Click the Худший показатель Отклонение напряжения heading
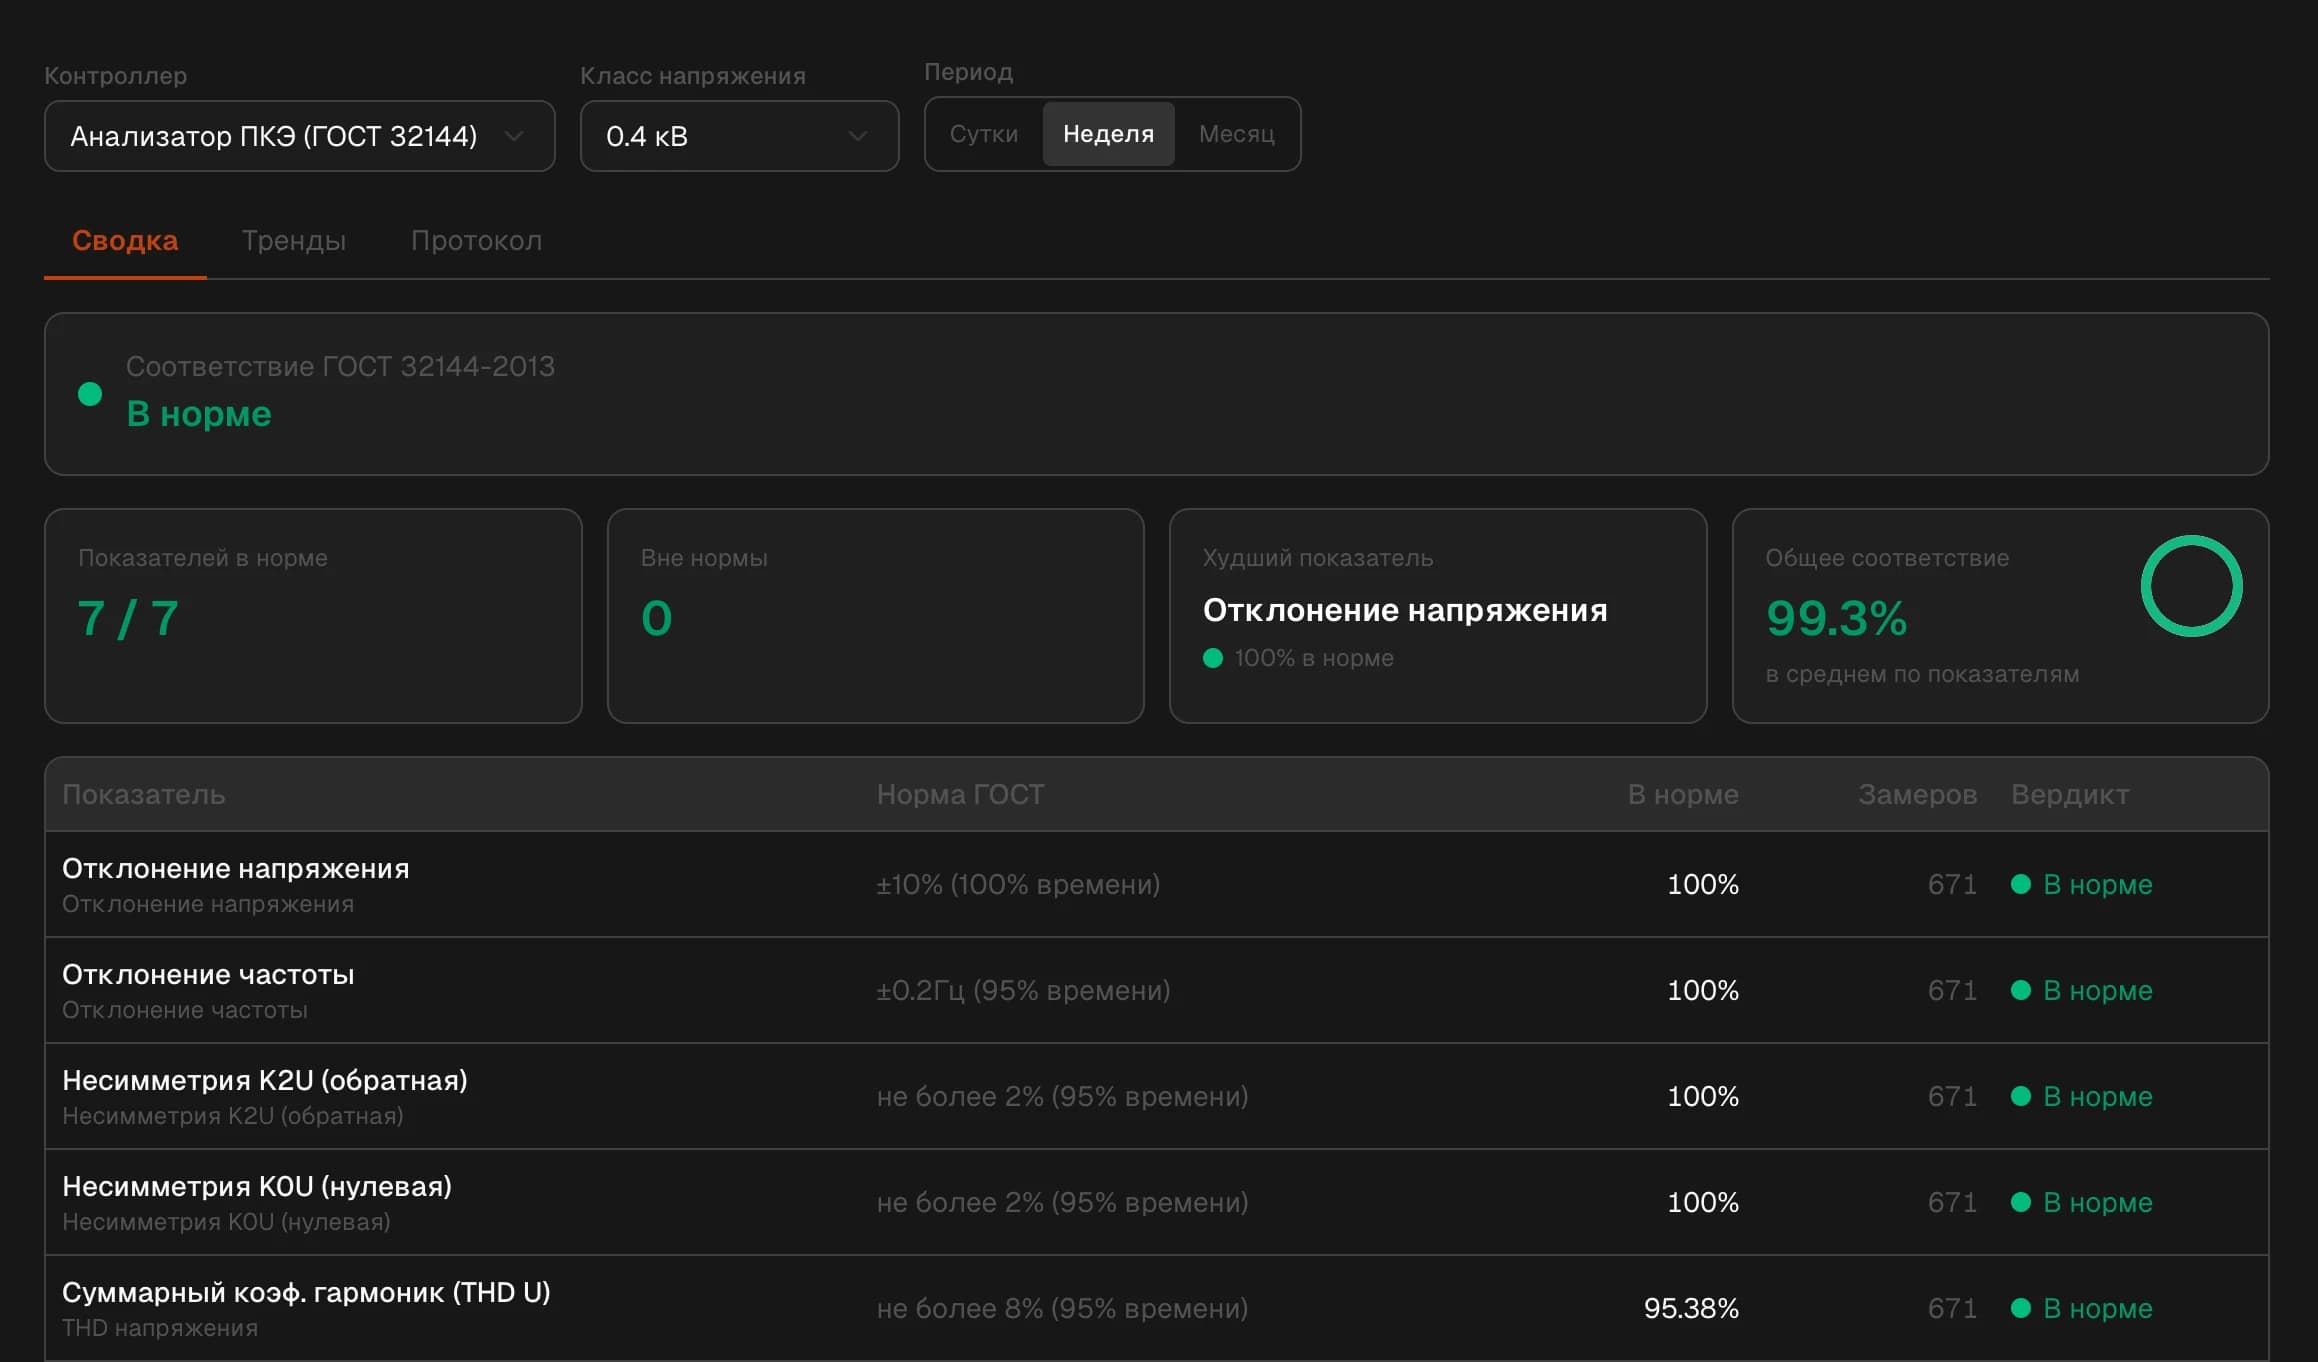Screen dimensions: 2318x1362 pyautogui.click(x=1405, y=610)
